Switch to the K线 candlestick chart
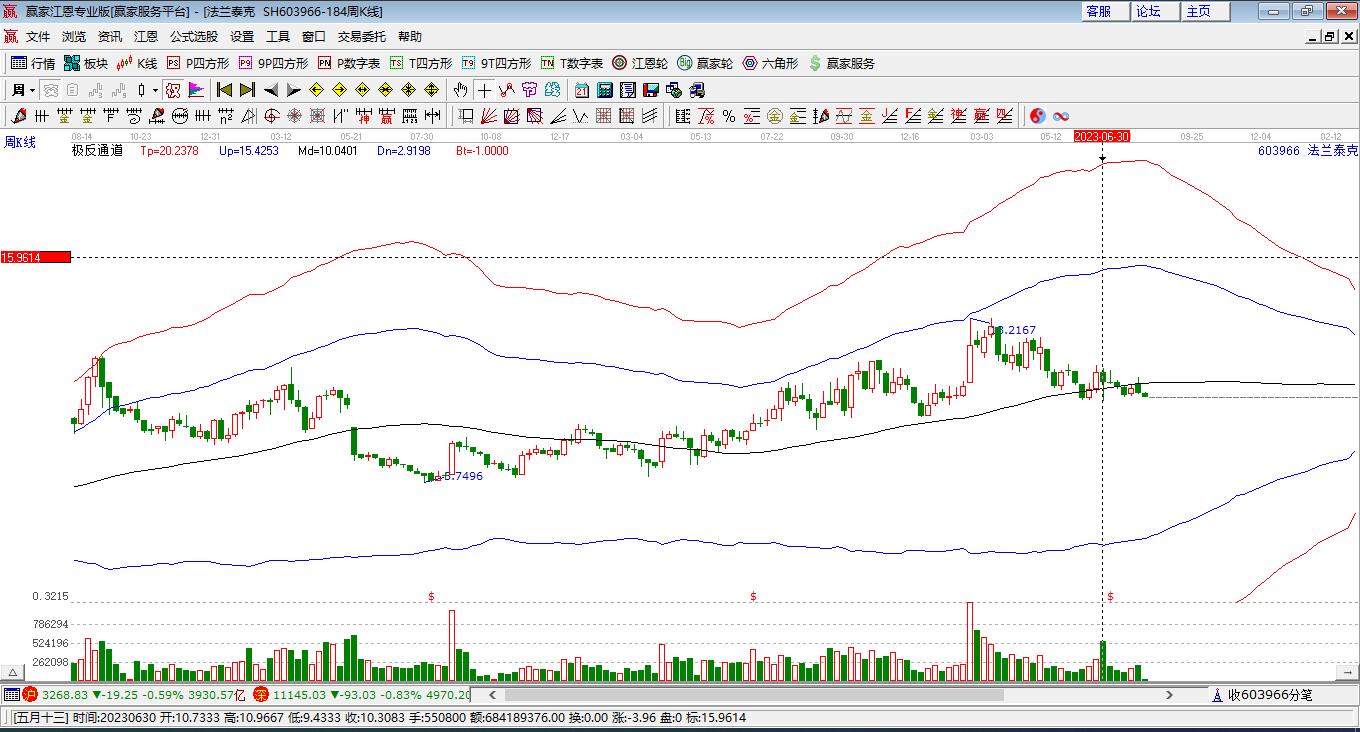 pyautogui.click(x=137, y=63)
